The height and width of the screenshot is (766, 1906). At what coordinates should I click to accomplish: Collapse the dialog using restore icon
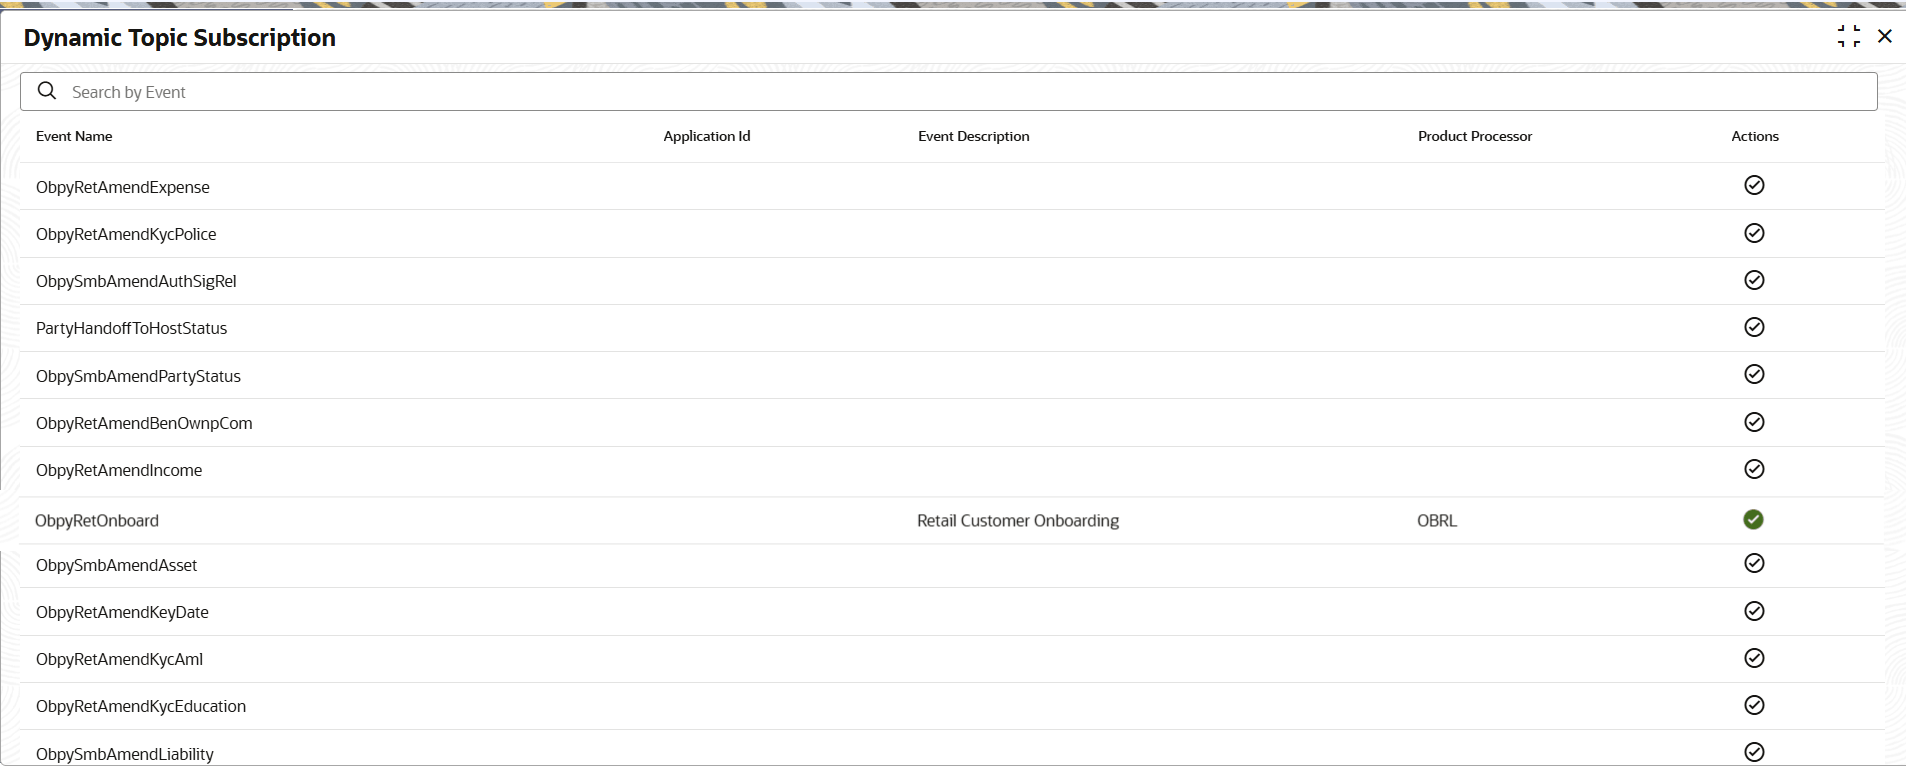[1849, 37]
